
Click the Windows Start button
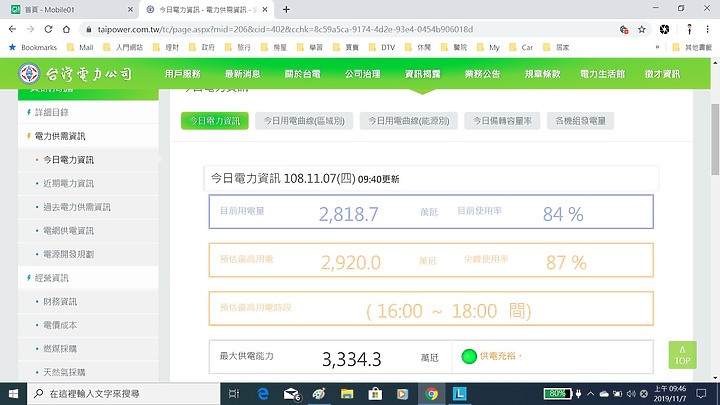pyautogui.click(x=13, y=394)
